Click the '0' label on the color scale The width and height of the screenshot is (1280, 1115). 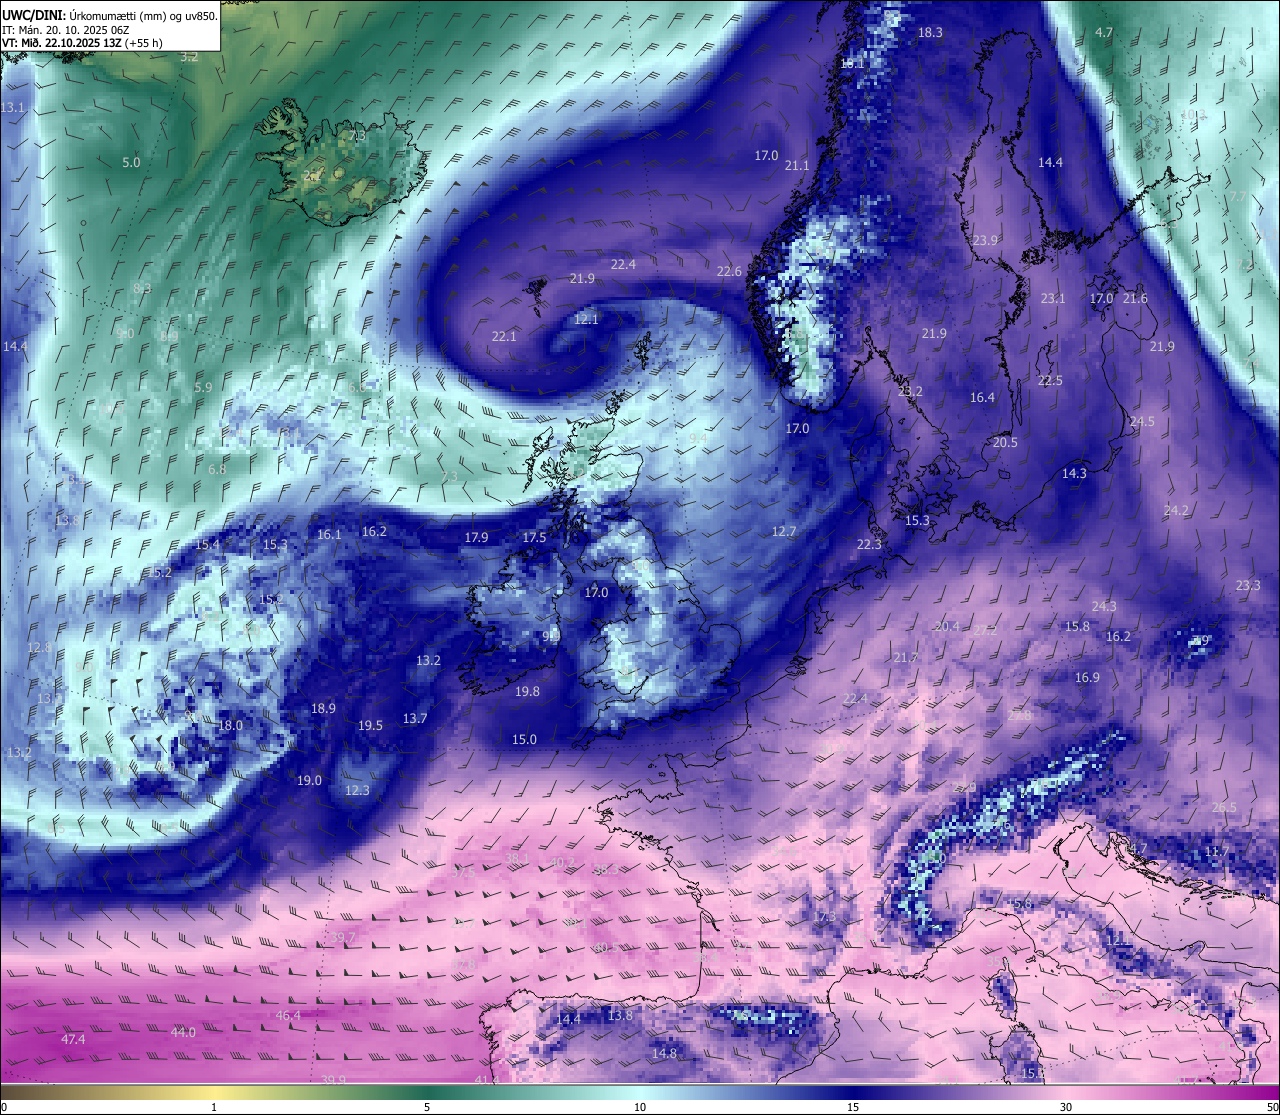click(x=4, y=1107)
